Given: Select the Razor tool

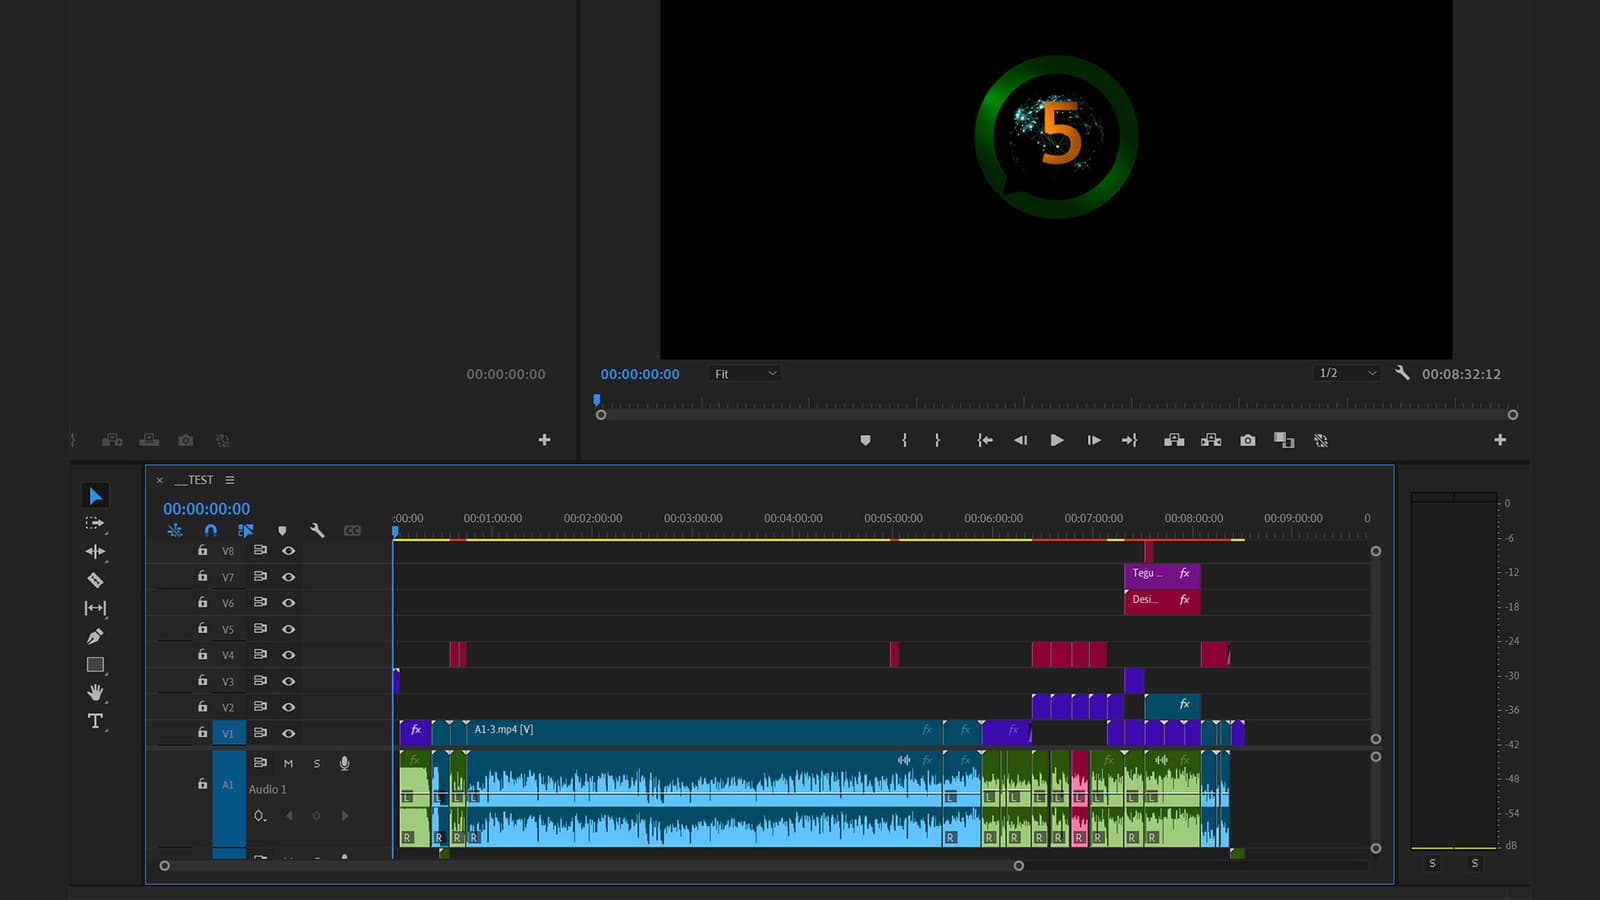Looking at the screenshot, I should pos(95,580).
